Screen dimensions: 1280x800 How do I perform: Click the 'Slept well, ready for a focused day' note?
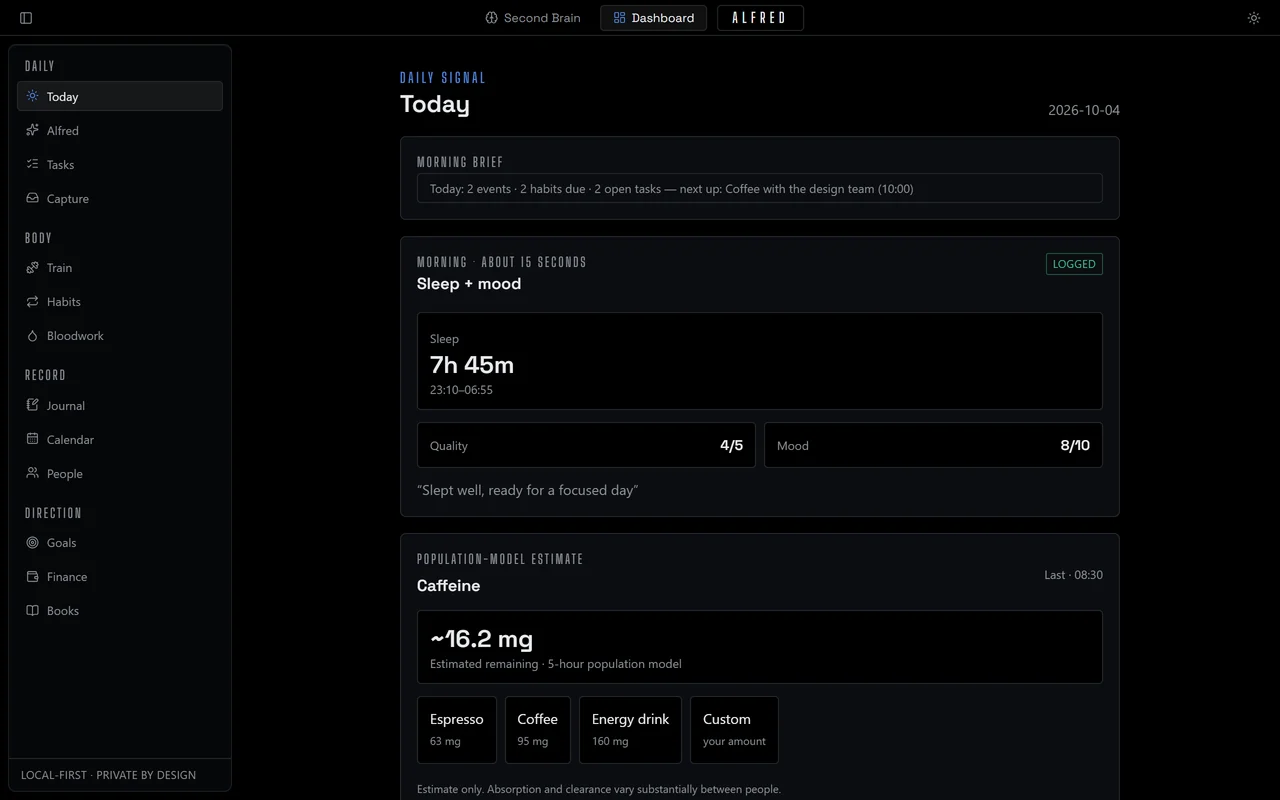point(527,490)
